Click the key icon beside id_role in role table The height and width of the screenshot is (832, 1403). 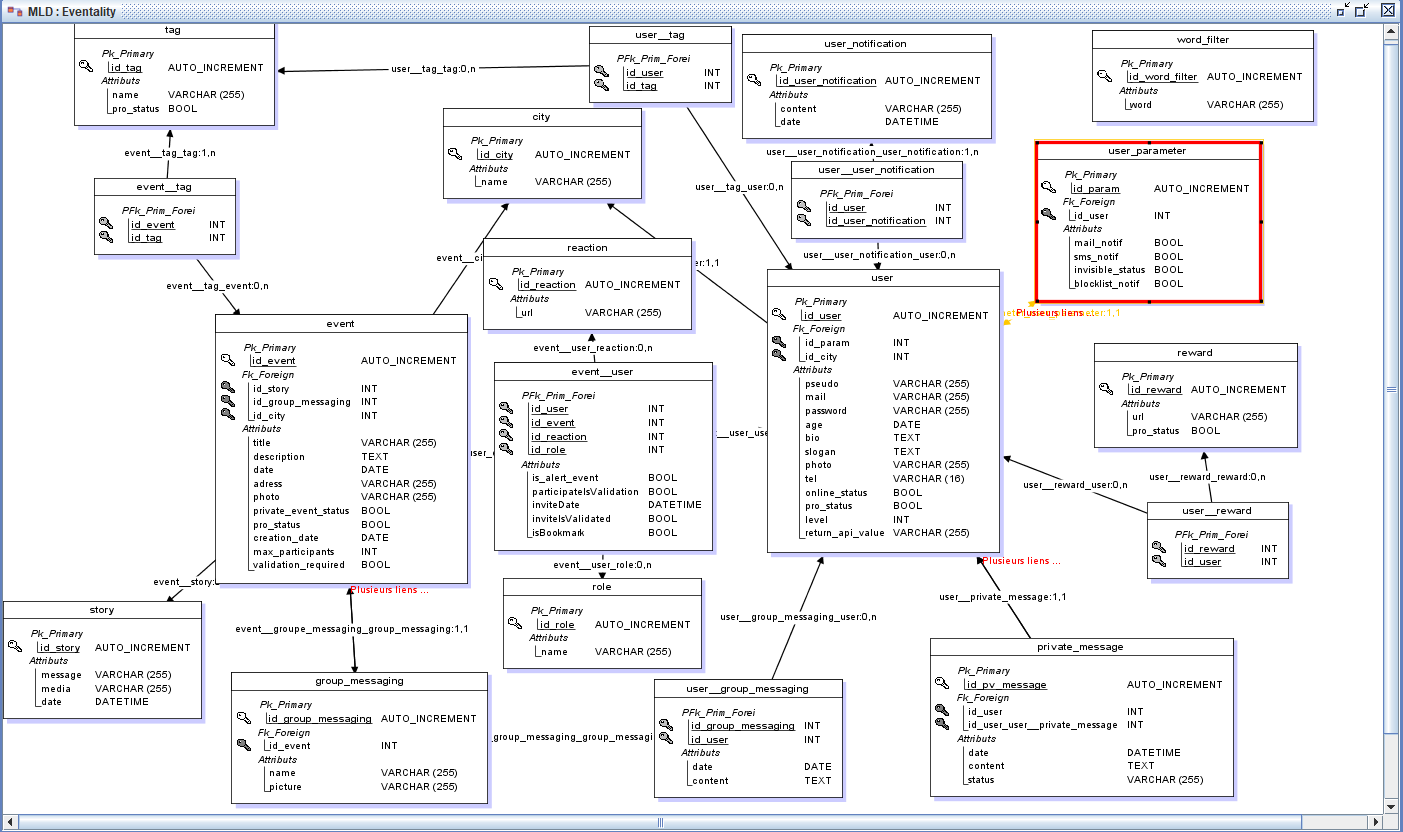coord(515,623)
